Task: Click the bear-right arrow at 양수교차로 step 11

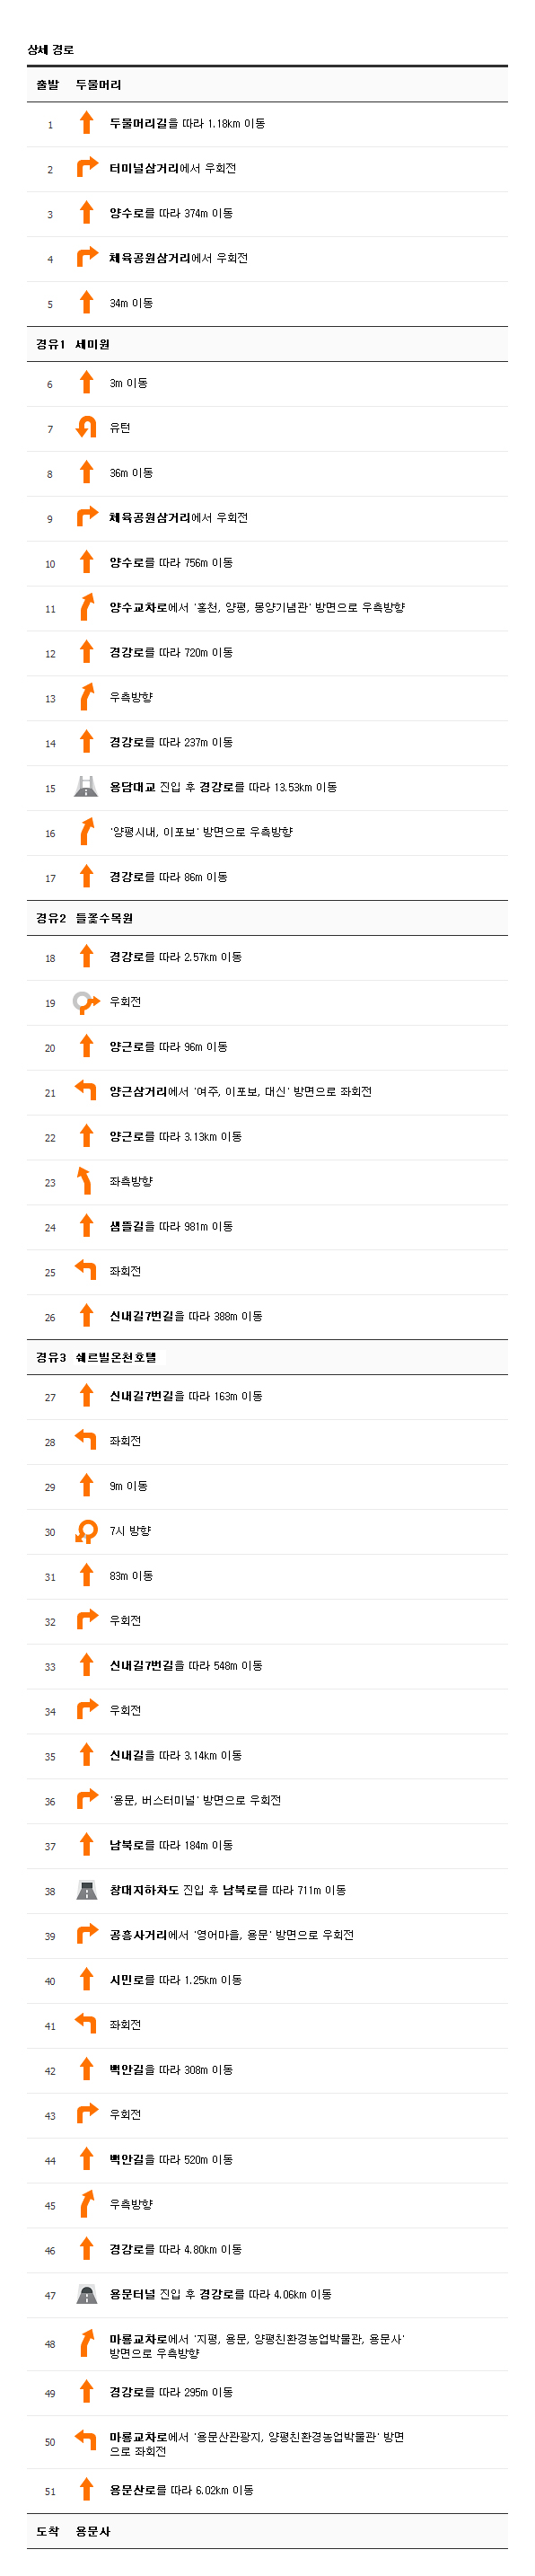Action: coord(86,607)
